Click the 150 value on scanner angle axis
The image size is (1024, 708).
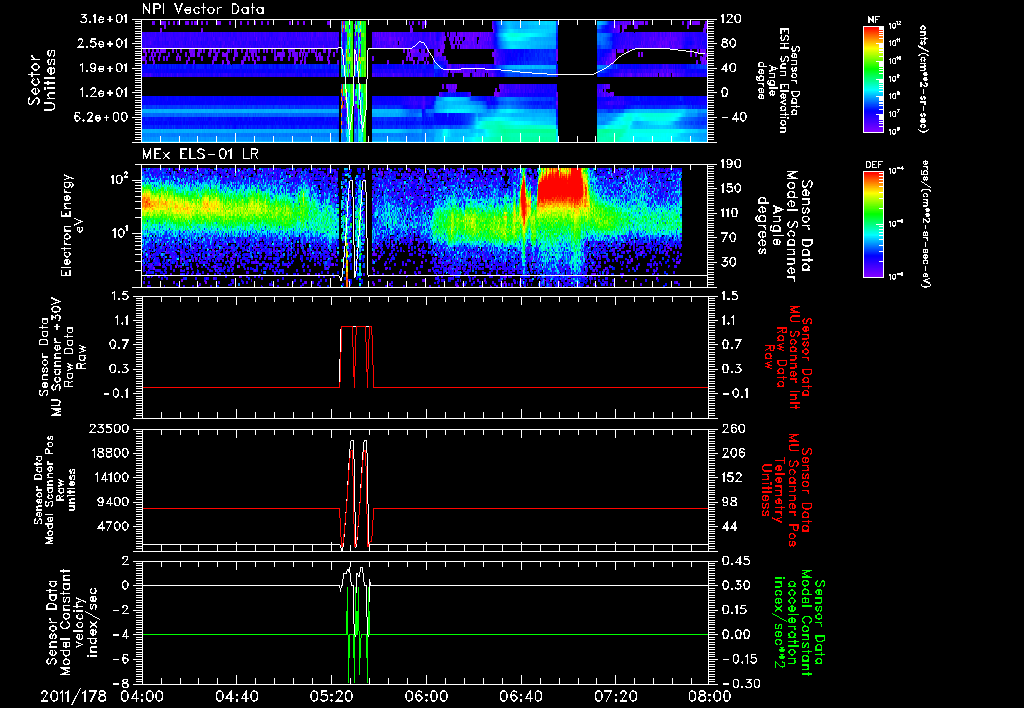coord(732,189)
